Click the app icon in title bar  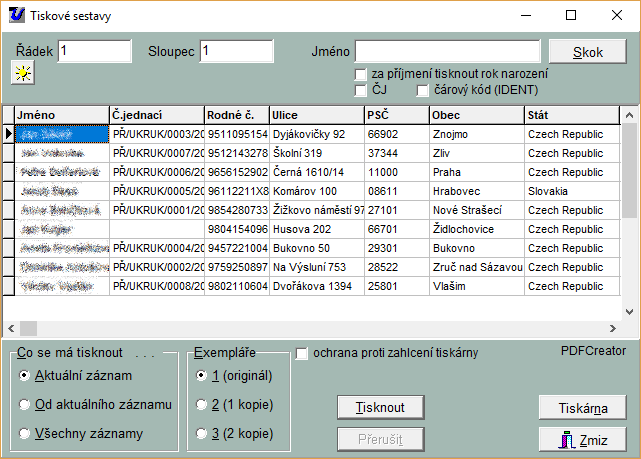coord(16,16)
